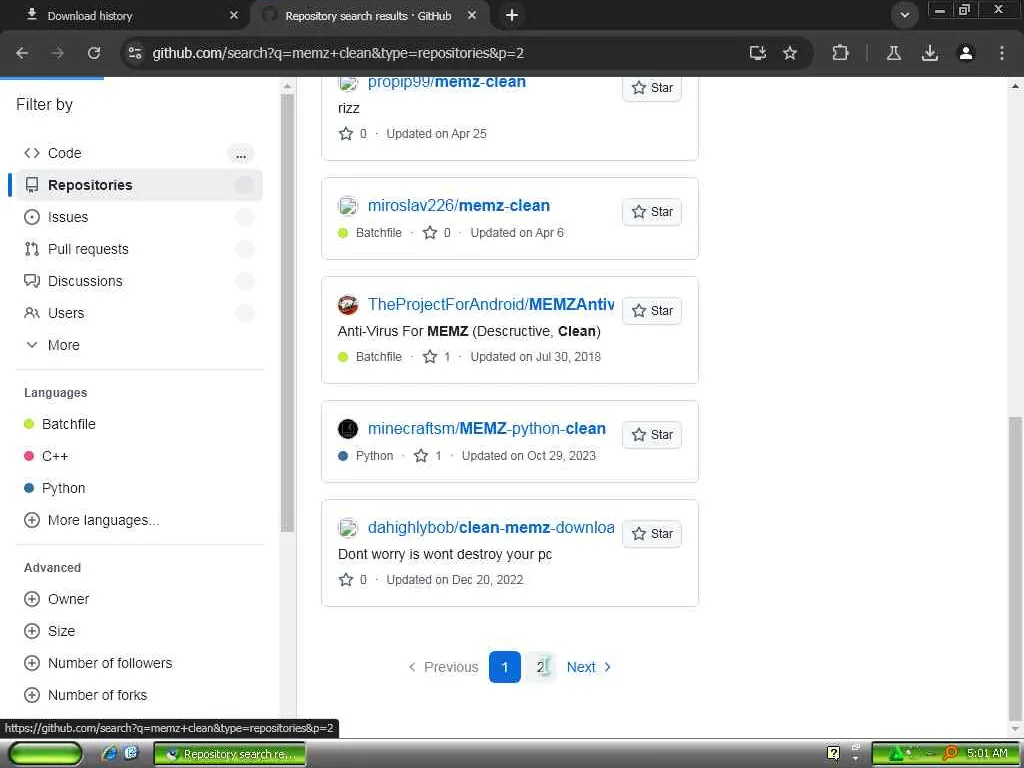Click miroslav226 avatar placeholder
Image resolution: width=1024 pixels, height=768 pixels.
(348, 206)
